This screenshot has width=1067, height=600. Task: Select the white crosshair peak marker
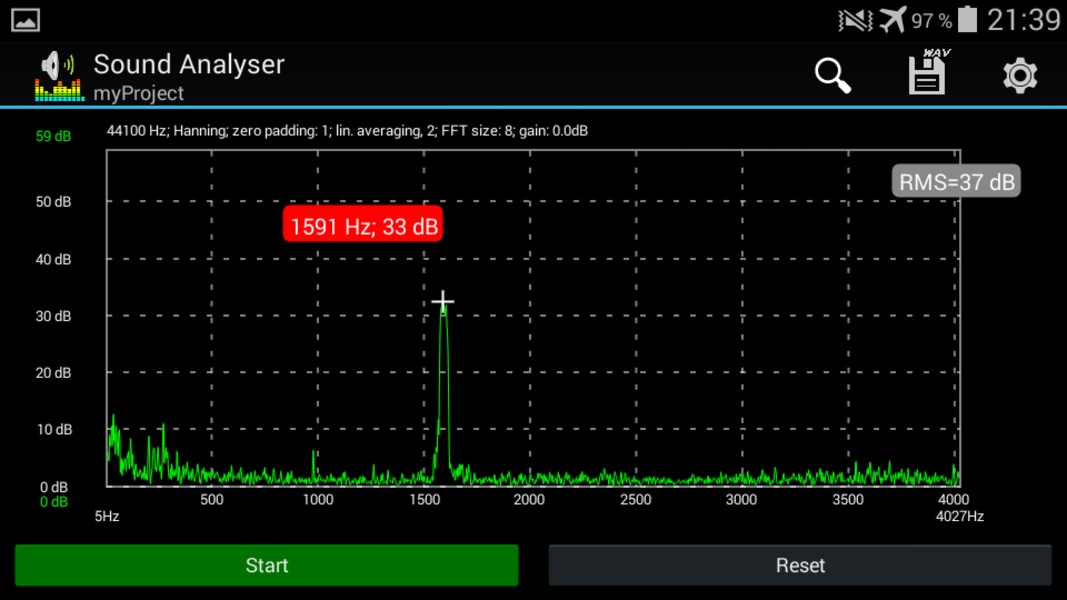click(x=443, y=301)
